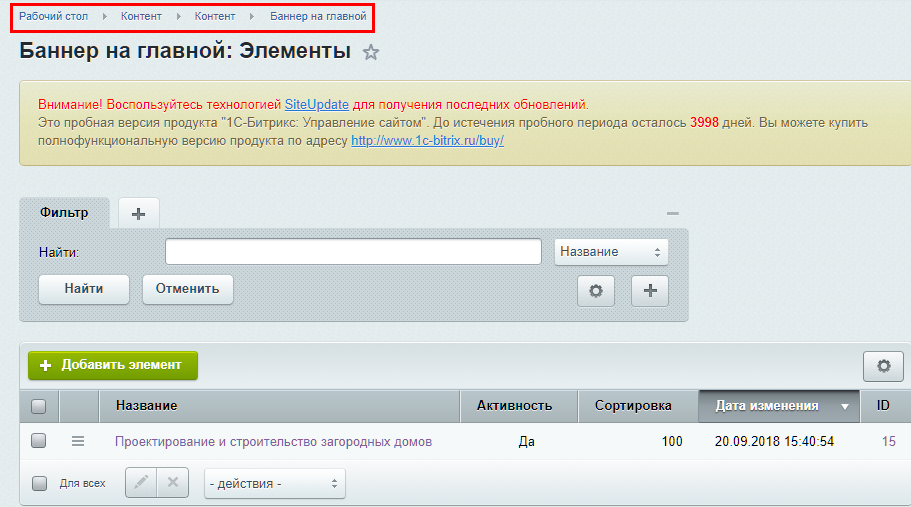Add new filter tab with plus
911x507 pixels.
[x=138, y=213]
